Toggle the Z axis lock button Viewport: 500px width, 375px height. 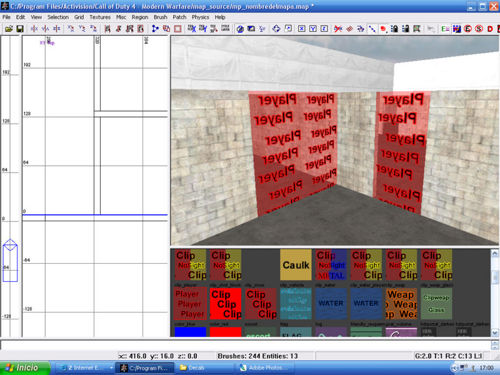[x=324, y=29]
